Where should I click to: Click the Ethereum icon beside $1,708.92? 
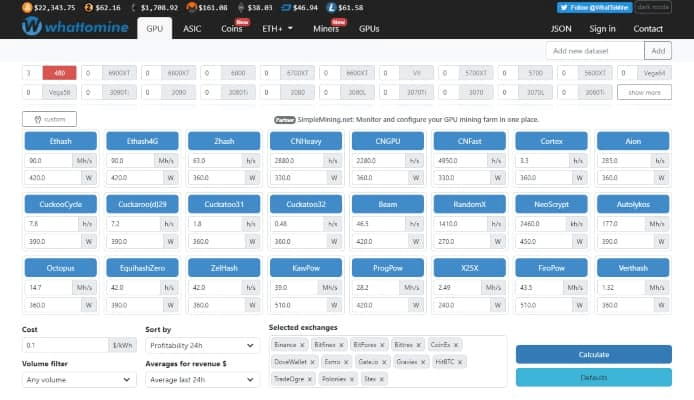click(x=133, y=8)
